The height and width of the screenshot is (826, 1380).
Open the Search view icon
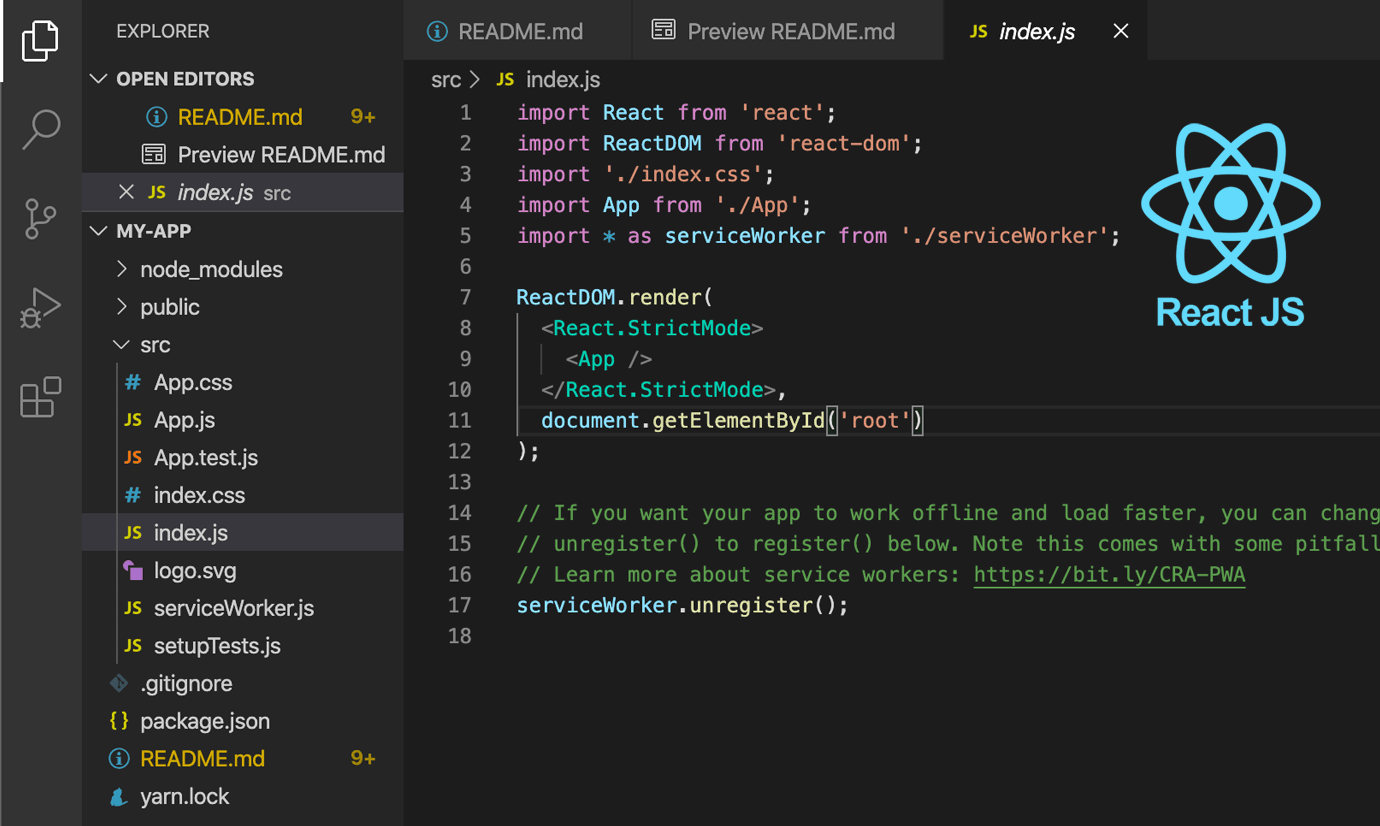click(40, 129)
